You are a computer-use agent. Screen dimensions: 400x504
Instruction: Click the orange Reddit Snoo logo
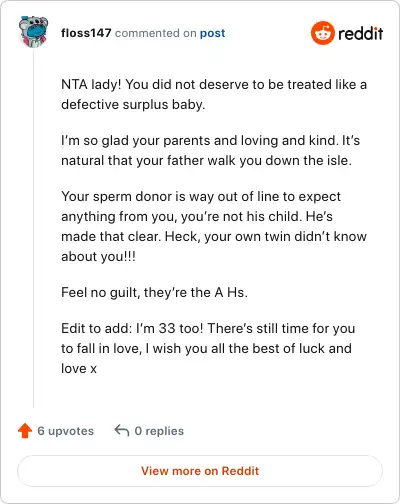(323, 33)
